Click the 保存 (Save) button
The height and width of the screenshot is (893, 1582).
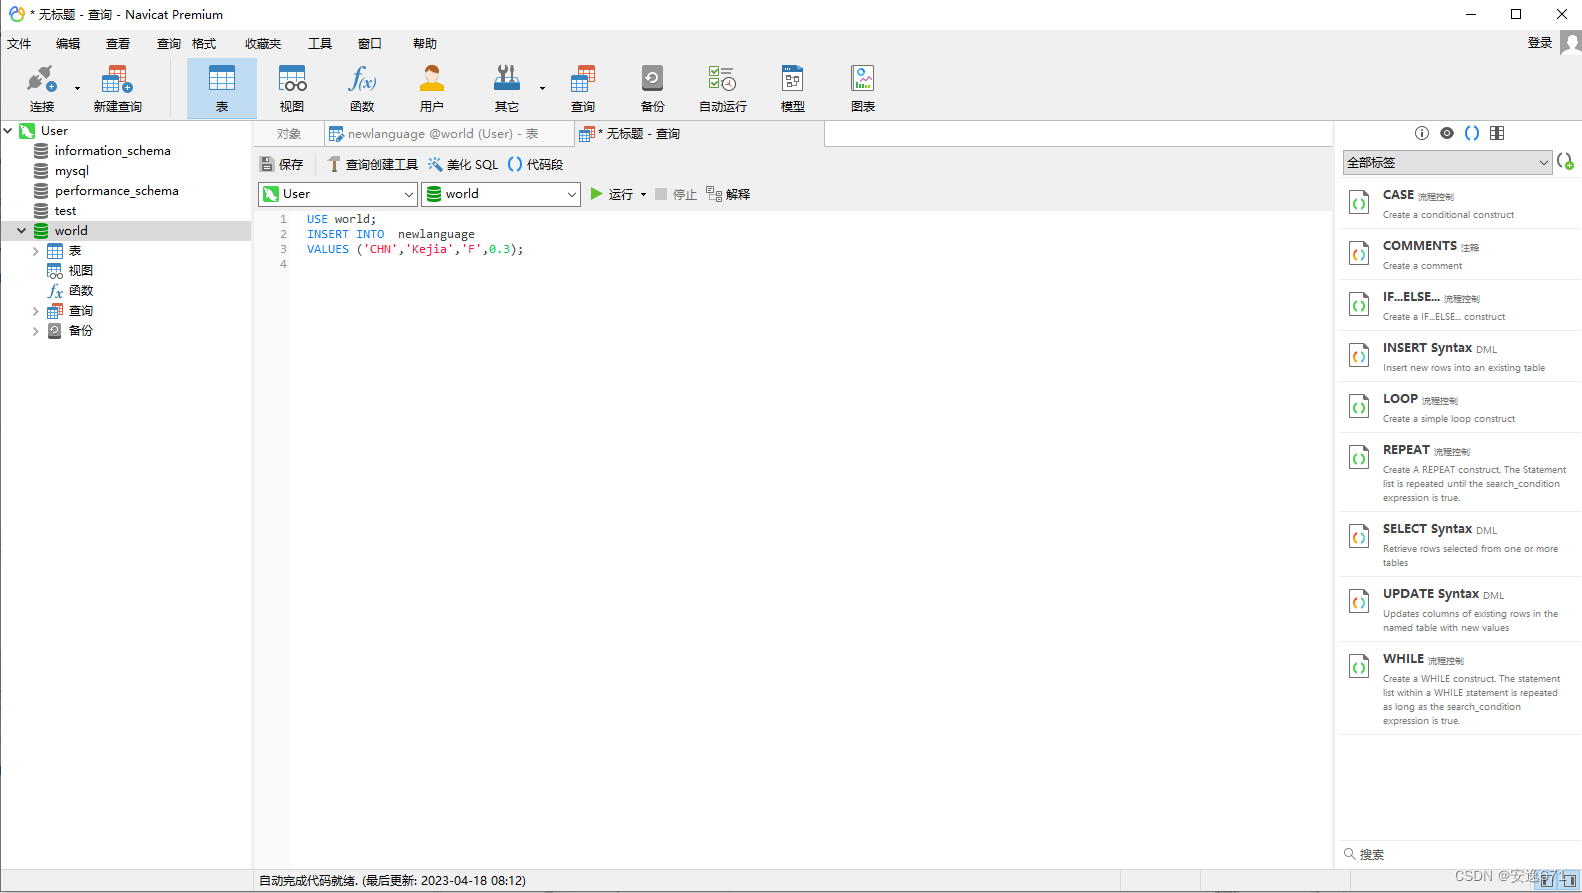click(x=281, y=164)
